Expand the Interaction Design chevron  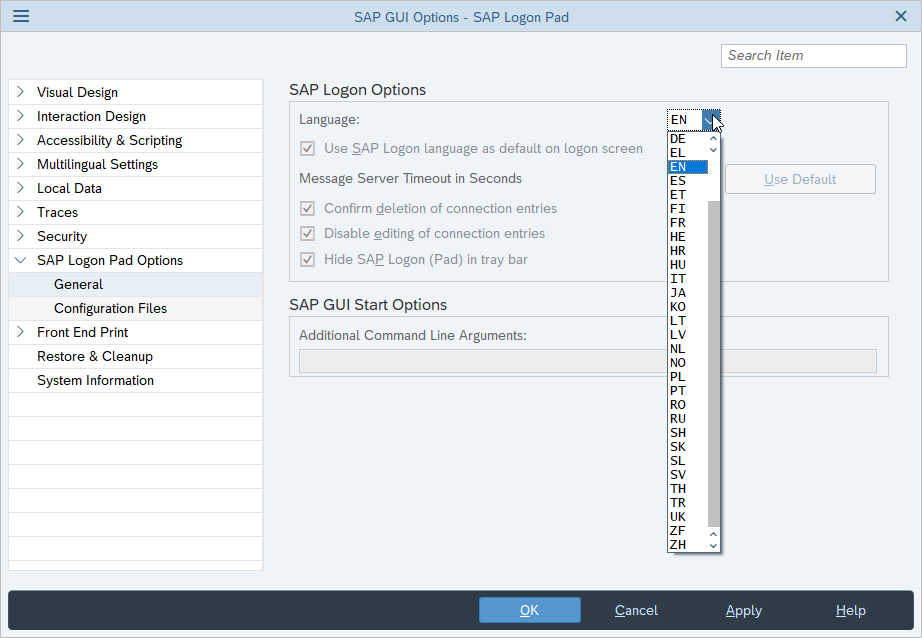click(x=21, y=116)
